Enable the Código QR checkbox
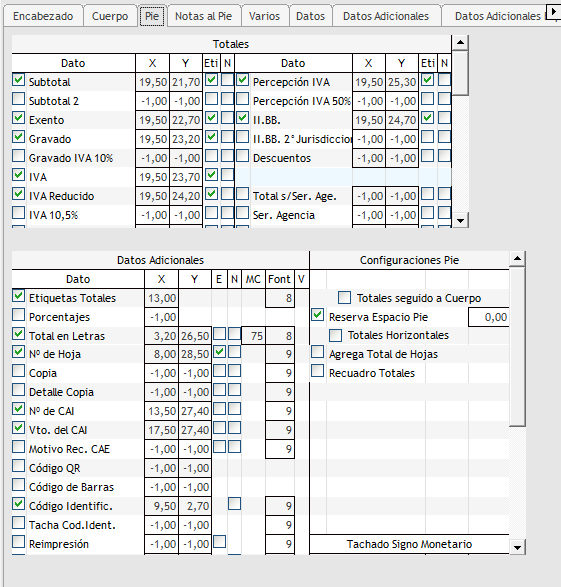 coord(18,466)
